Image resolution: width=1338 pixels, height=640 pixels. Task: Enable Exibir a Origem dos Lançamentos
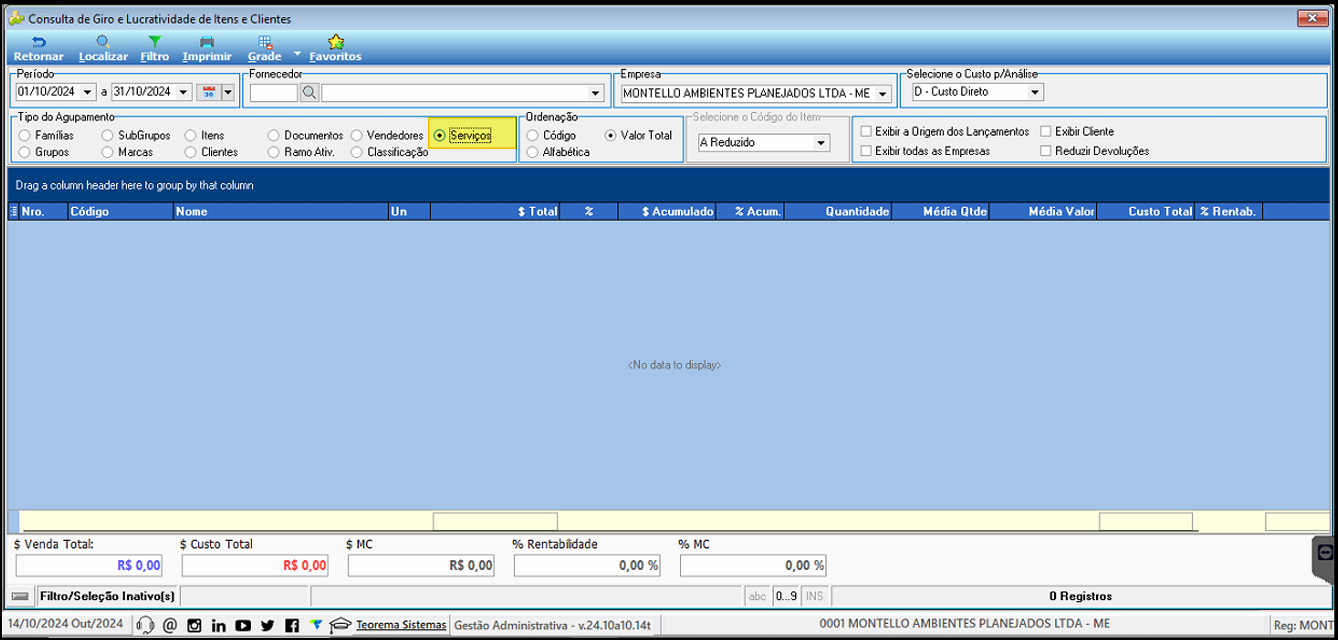tap(866, 131)
